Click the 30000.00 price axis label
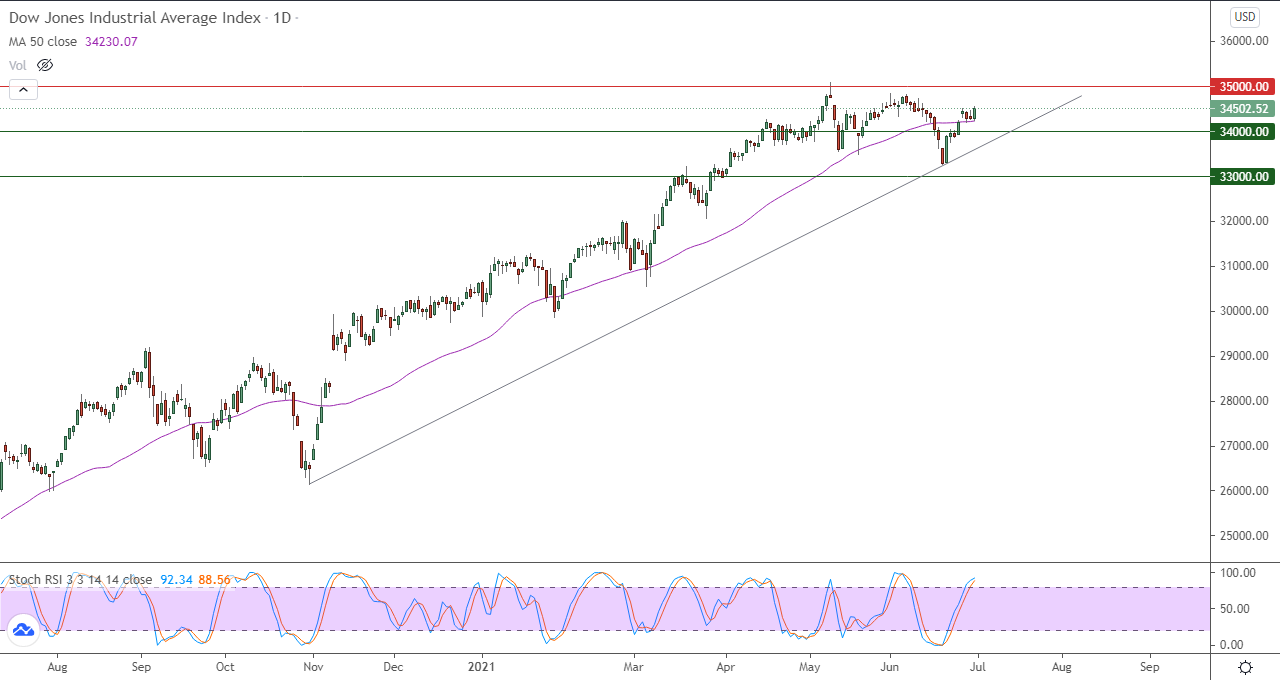The image size is (1280, 680). point(1242,311)
